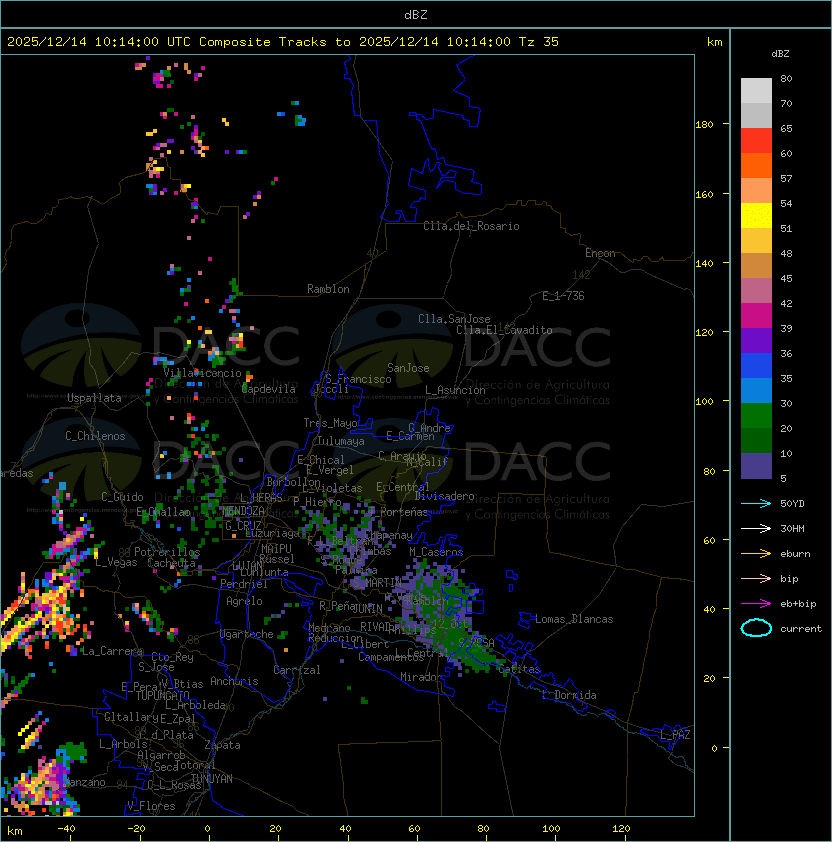
Task: Click the Ramblon label on the map
Action: (x=328, y=289)
